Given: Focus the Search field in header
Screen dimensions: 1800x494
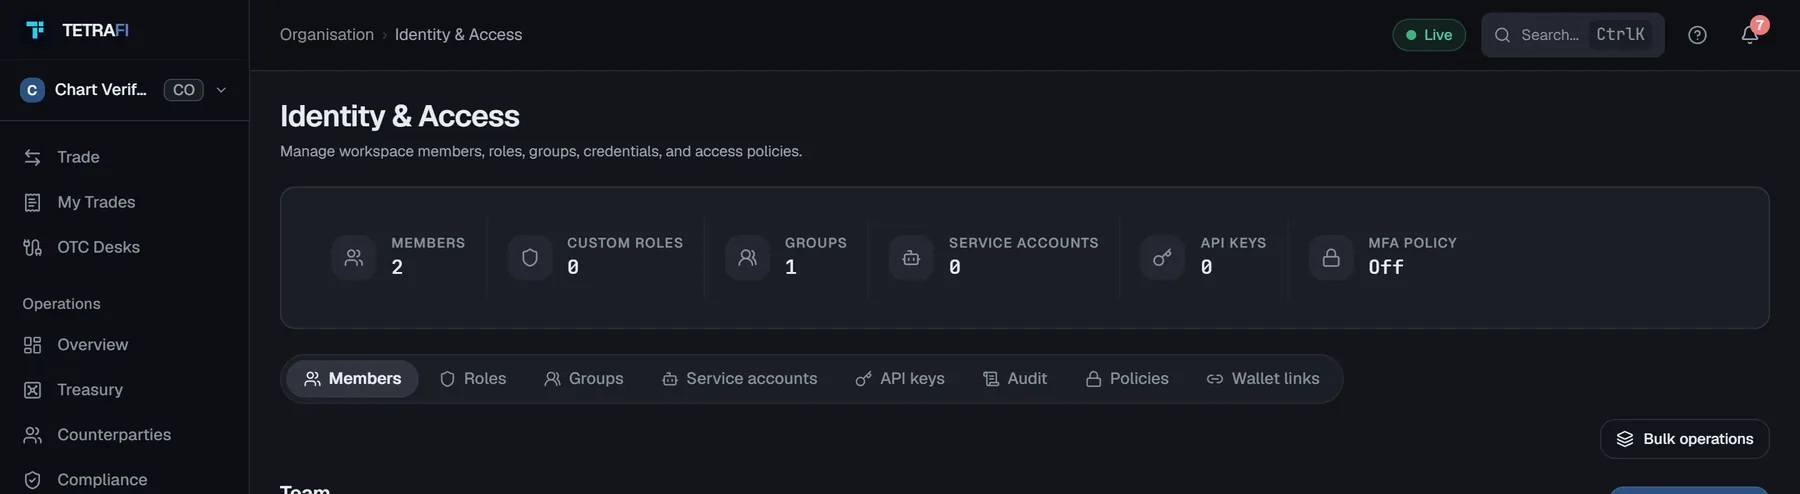Looking at the screenshot, I should pyautogui.click(x=1573, y=35).
